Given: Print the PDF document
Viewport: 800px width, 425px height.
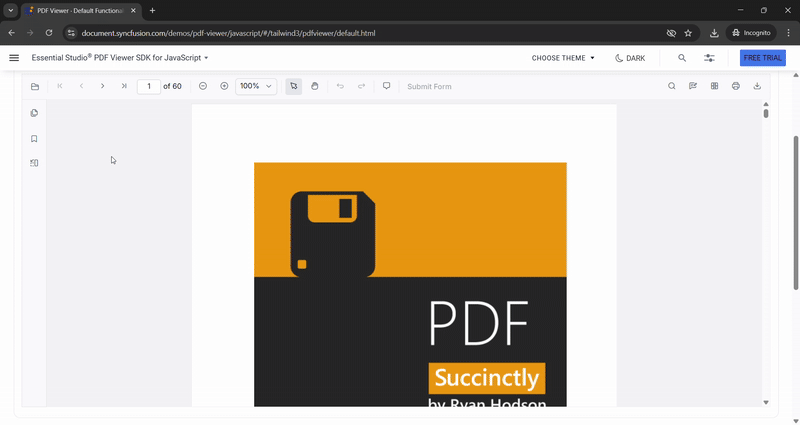Looking at the screenshot, I should coord(735,87).
